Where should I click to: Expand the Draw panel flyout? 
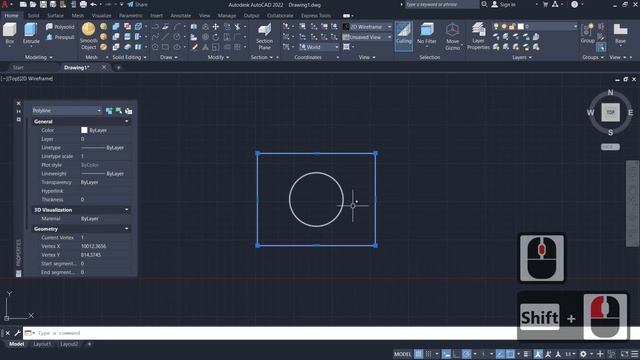[169, 58]
